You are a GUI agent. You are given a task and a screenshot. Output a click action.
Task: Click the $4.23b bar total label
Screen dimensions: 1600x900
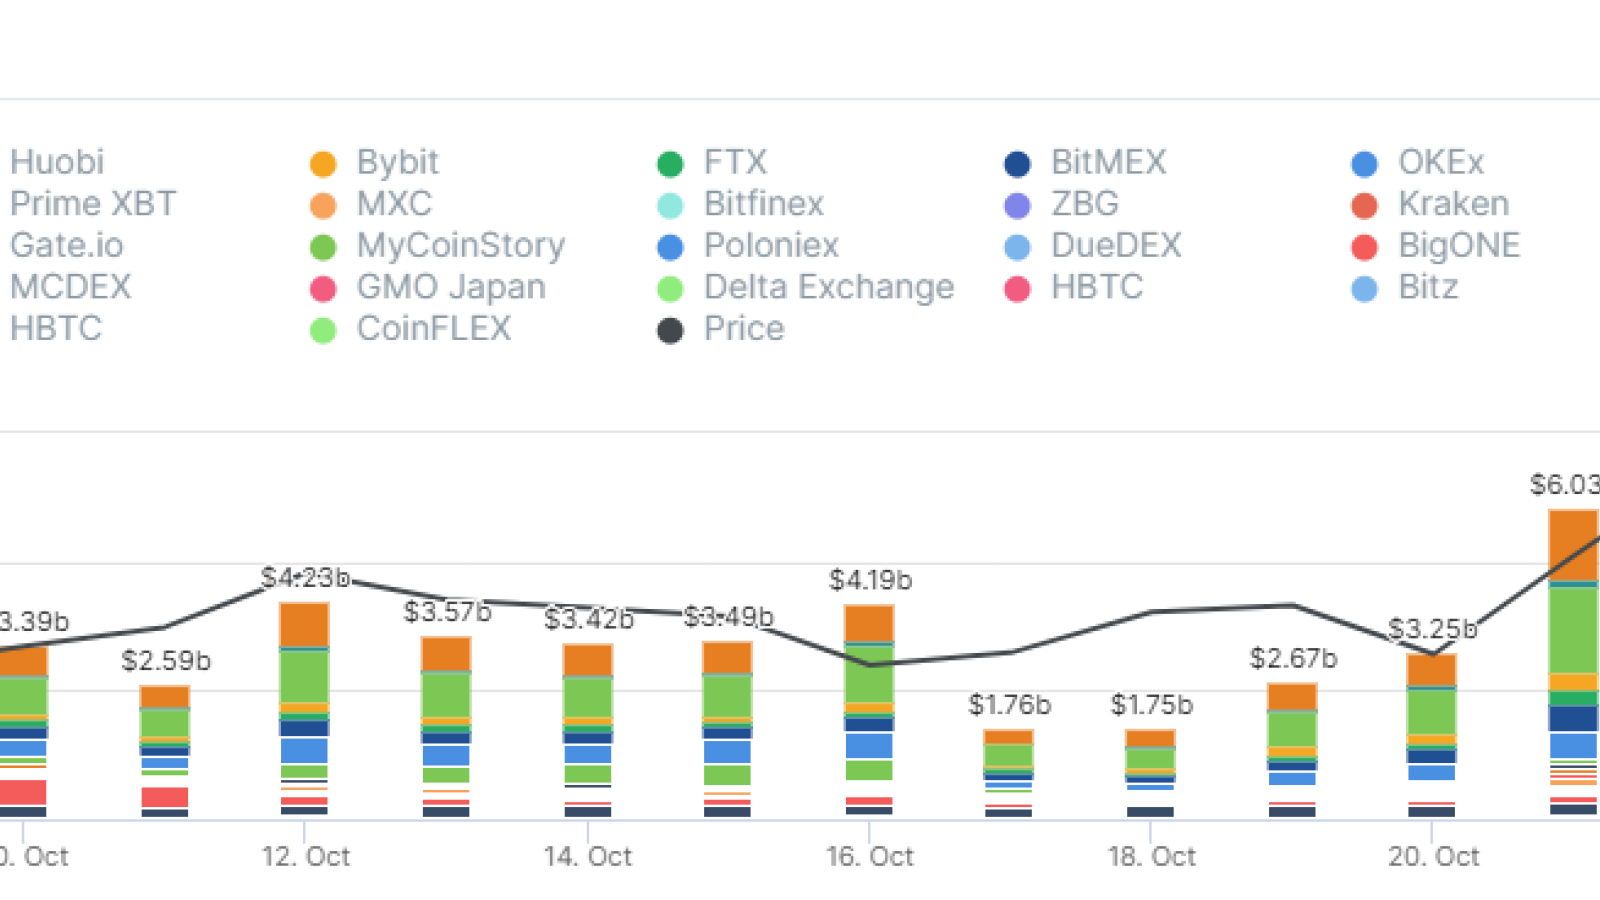(x=305, y=578)
